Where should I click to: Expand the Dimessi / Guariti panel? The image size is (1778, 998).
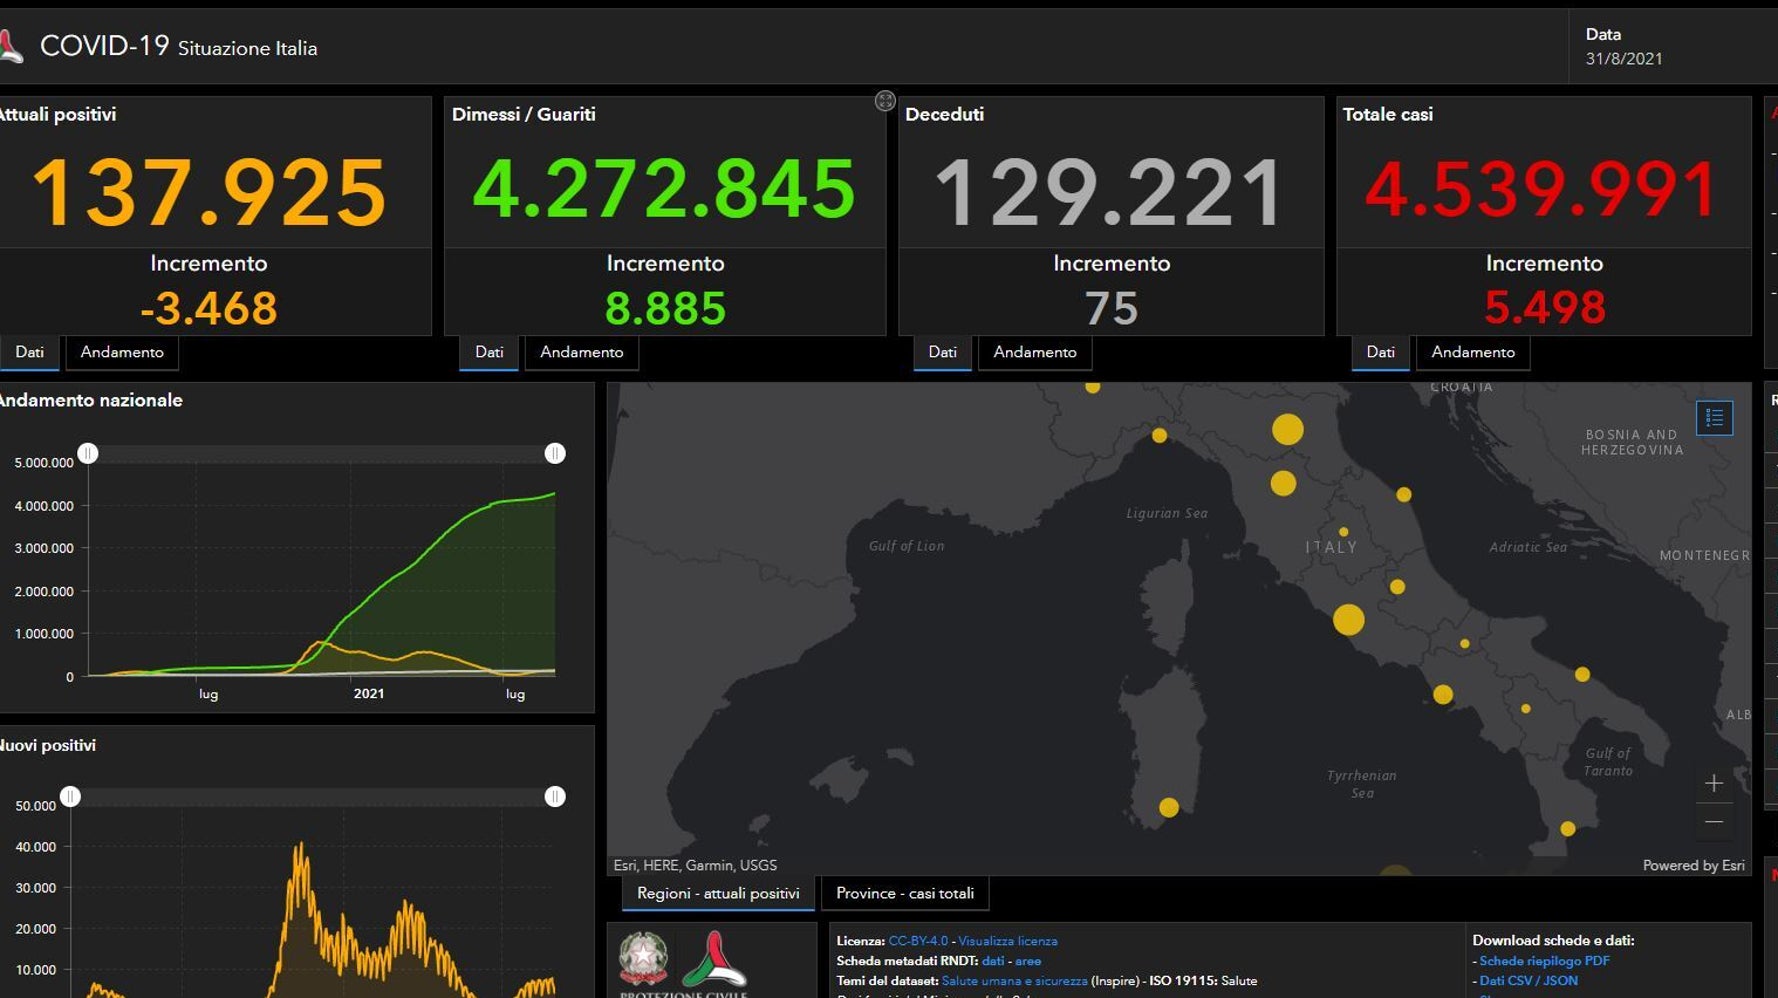coord(885,101)
